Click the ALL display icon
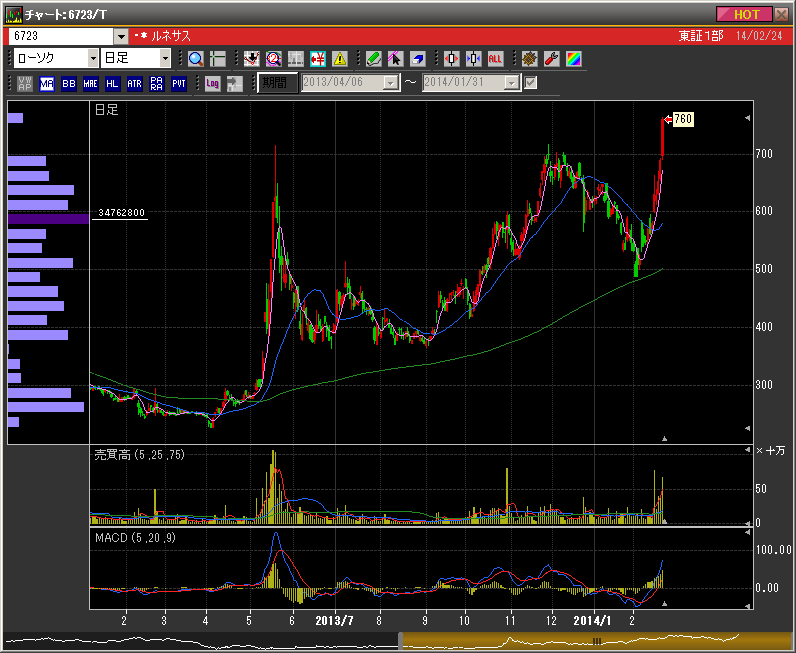 point(496,59)
